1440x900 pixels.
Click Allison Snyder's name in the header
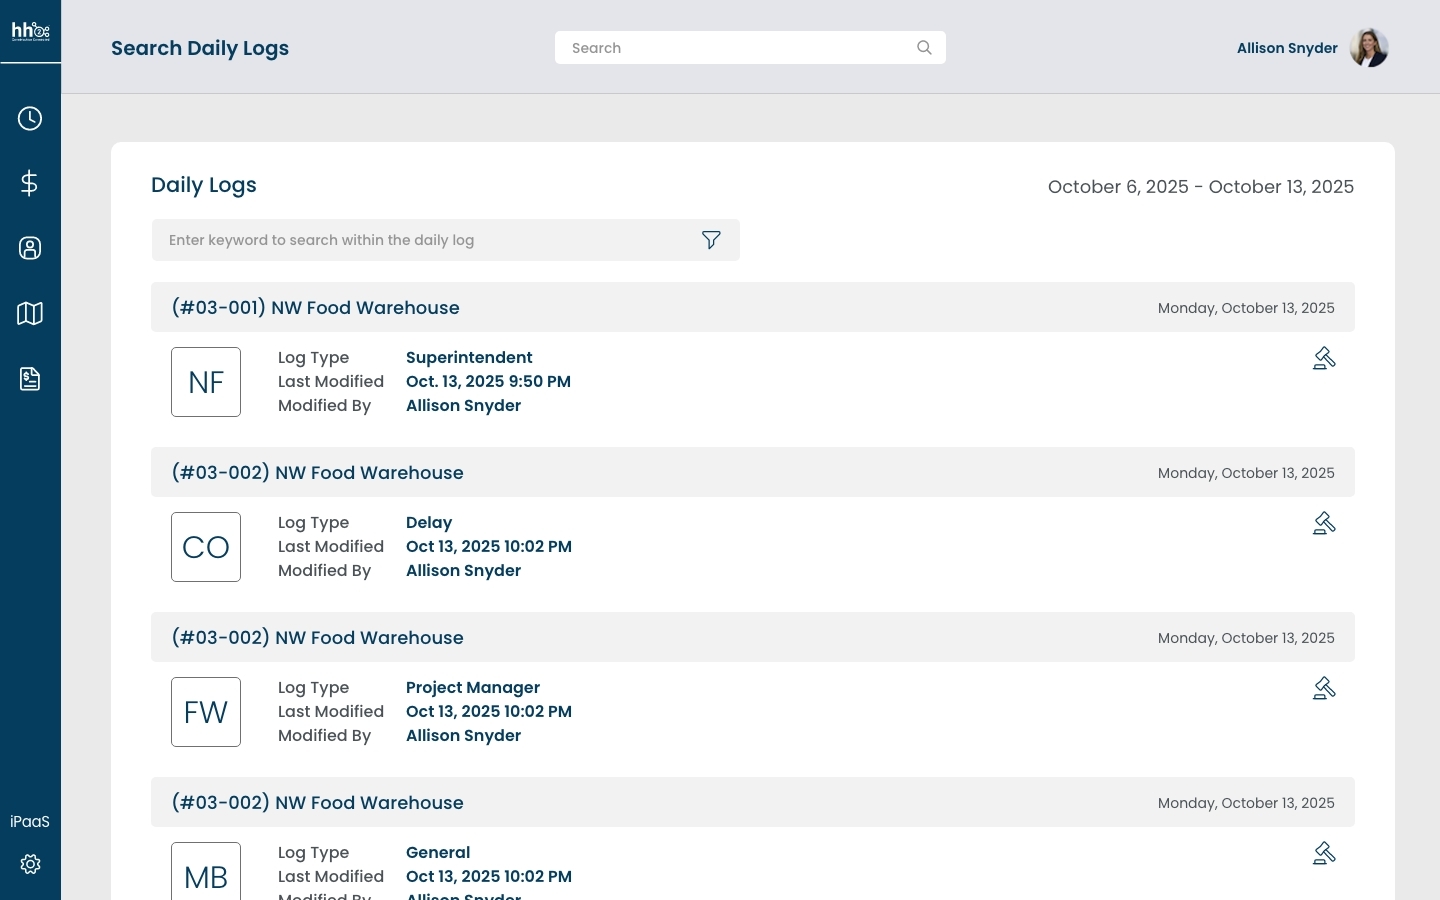tap(1287, 48)
